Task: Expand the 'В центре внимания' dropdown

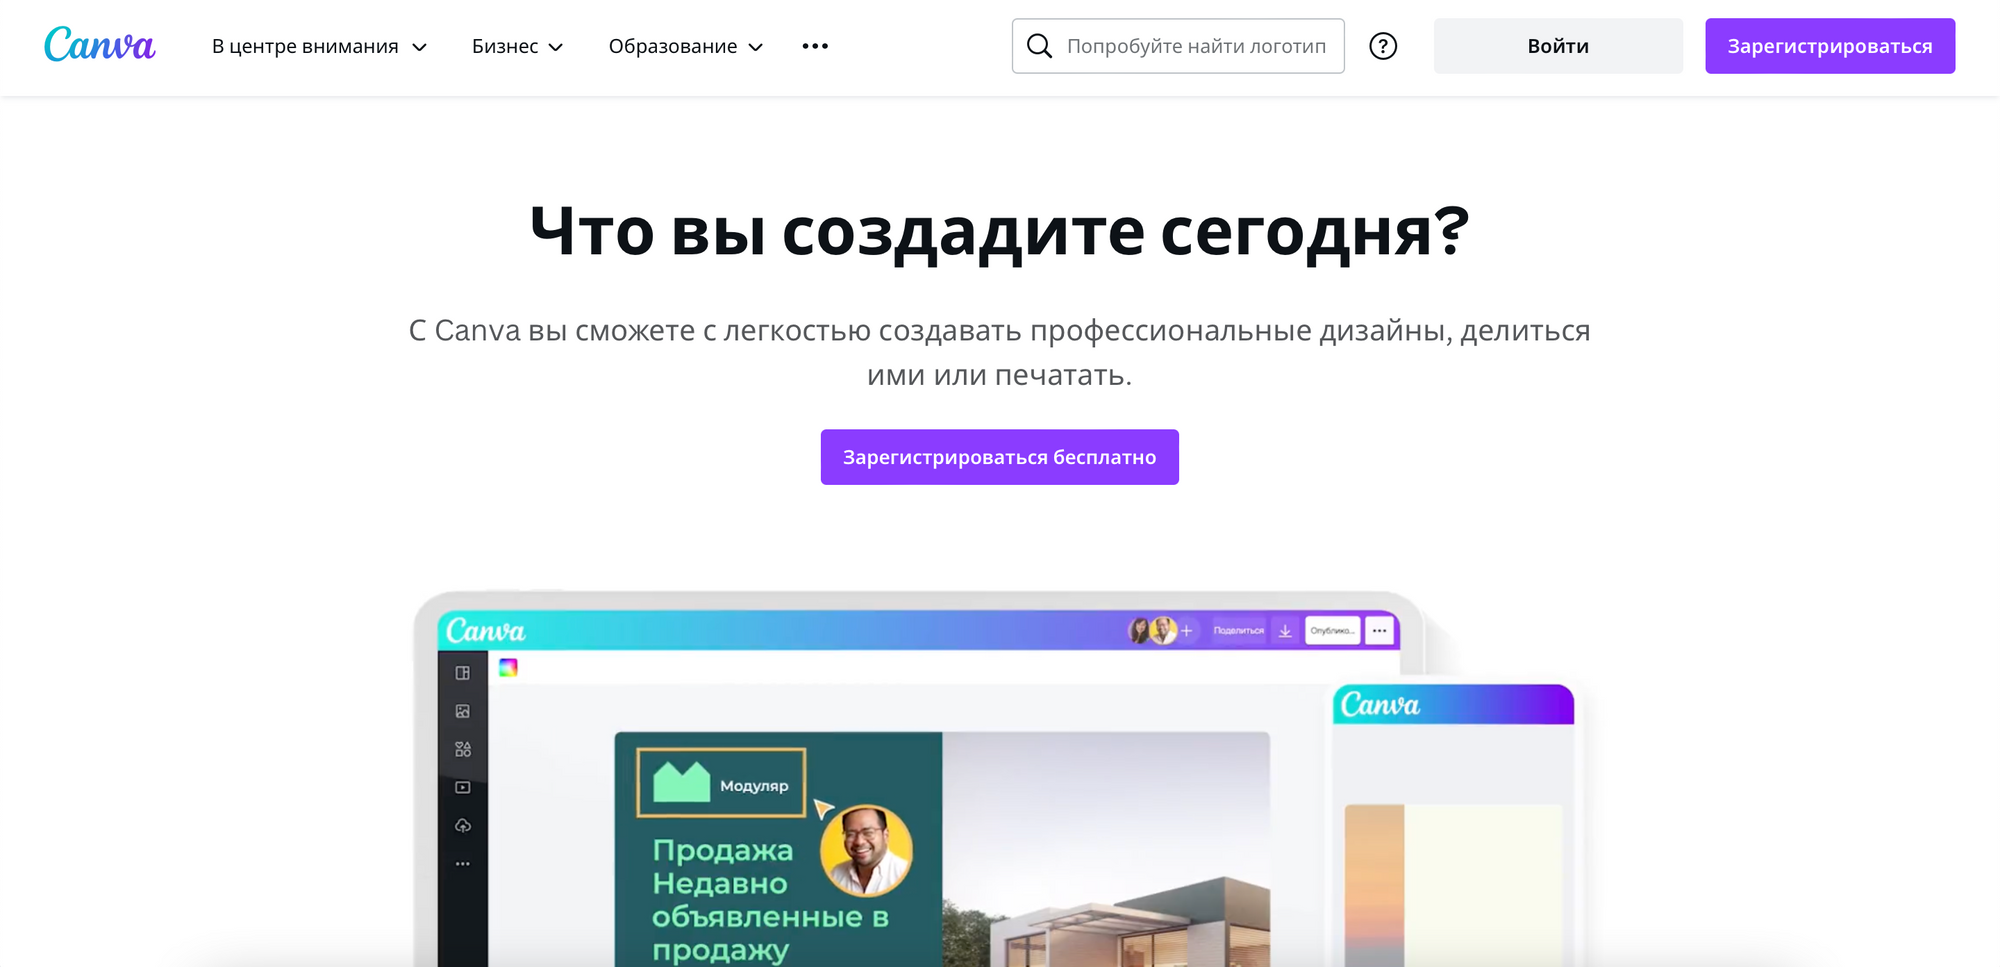Action: (319, 46)
